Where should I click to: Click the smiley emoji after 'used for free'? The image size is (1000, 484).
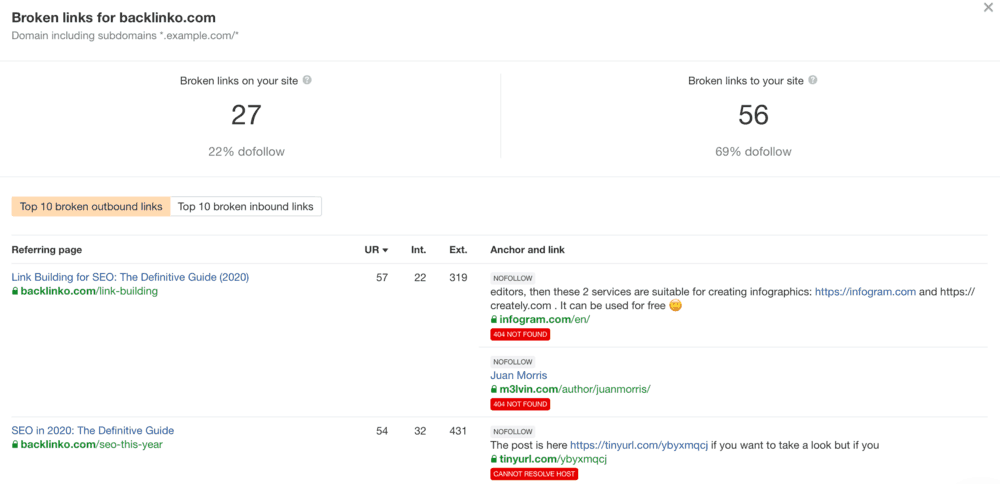(676, 305)
